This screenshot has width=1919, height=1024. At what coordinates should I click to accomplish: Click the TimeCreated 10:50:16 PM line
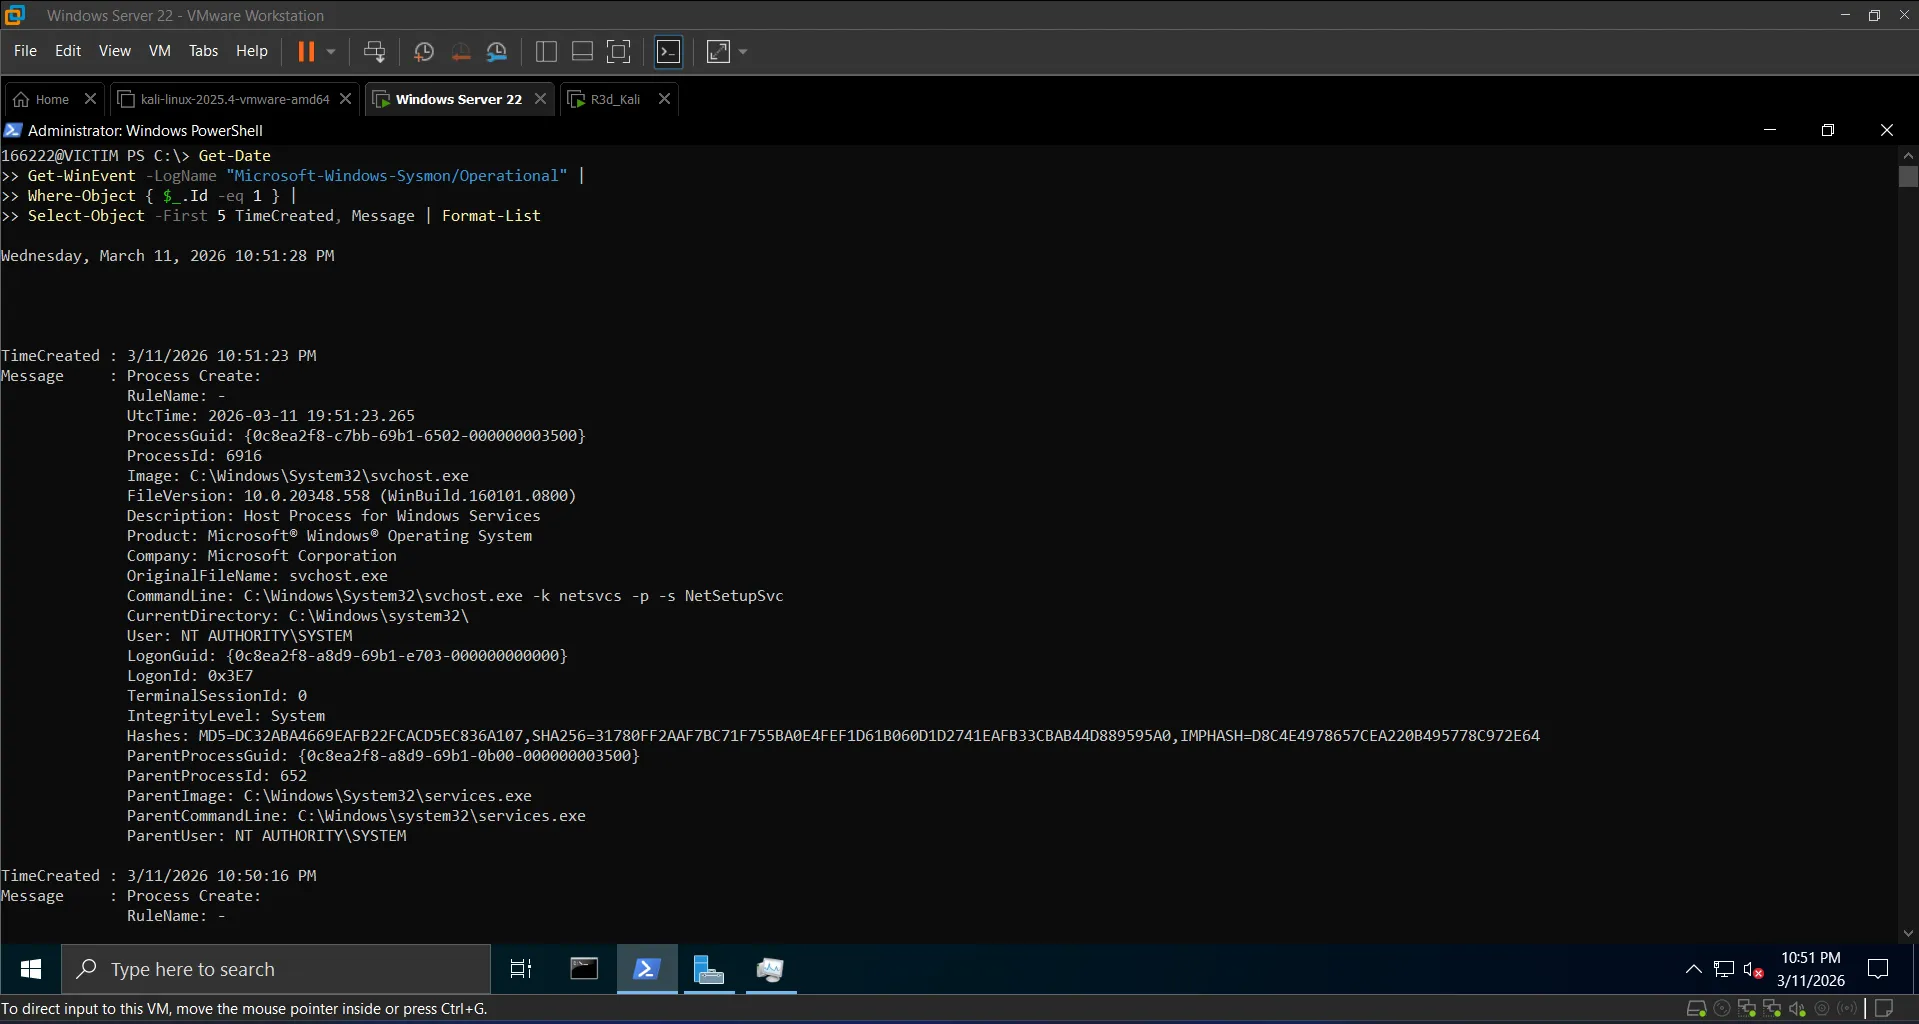(x=159, y=876)
